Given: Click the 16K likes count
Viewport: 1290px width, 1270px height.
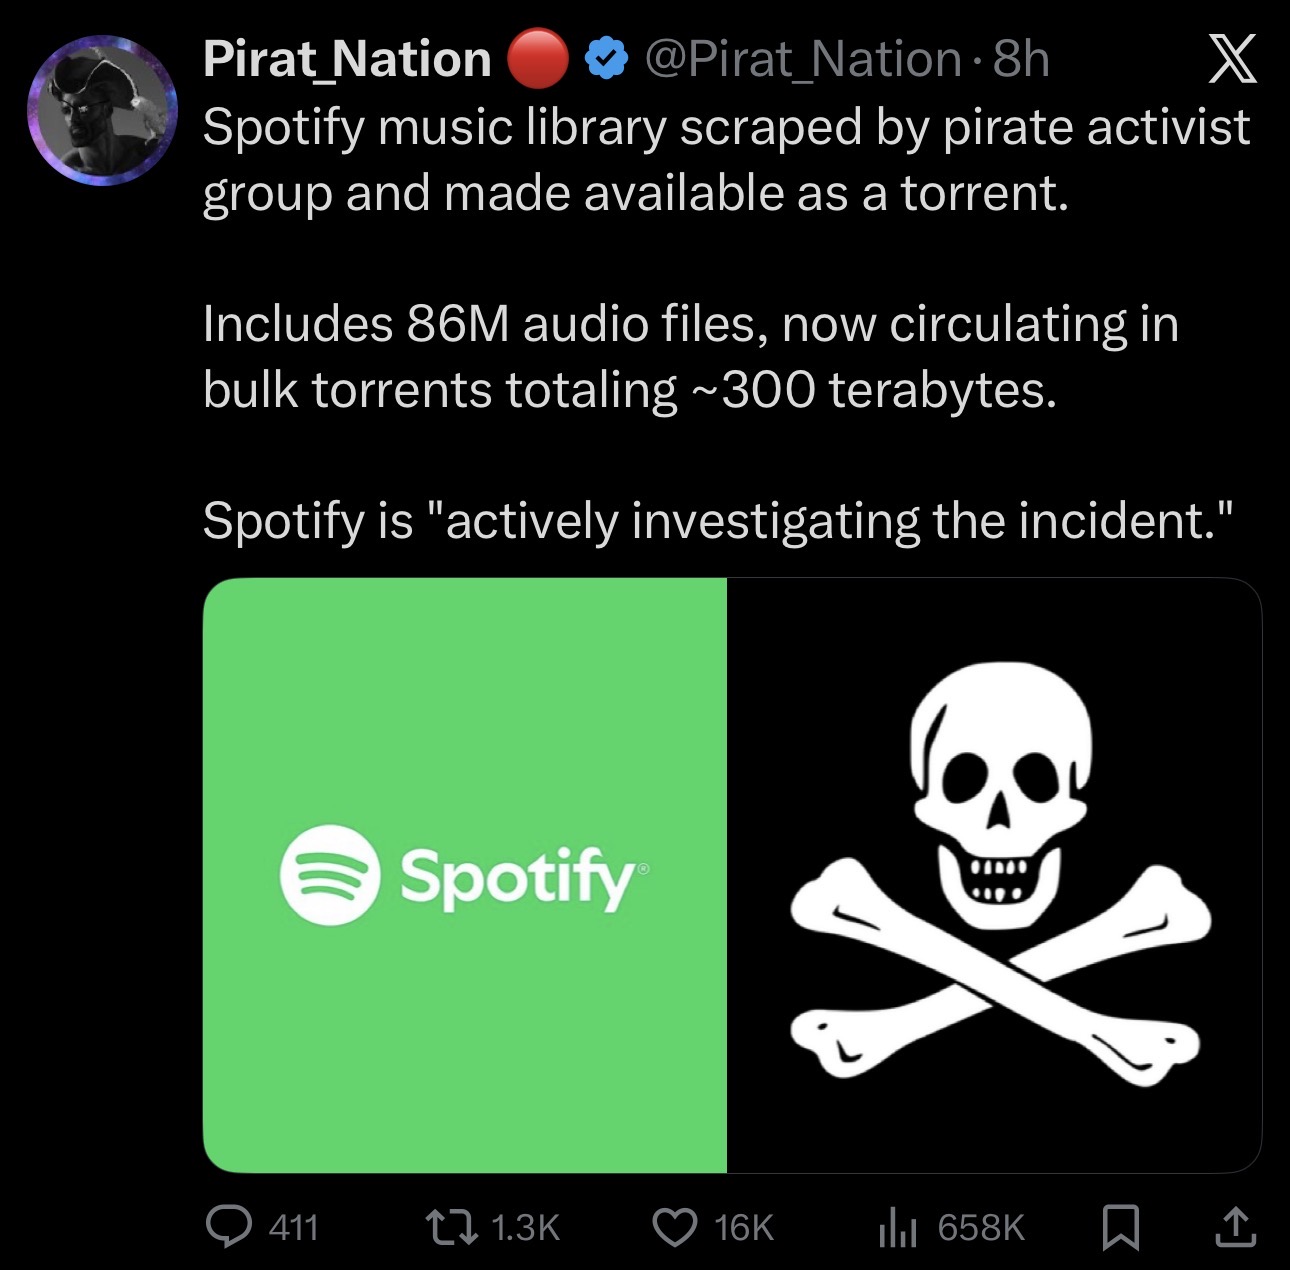Looking at the screenshot, I should [x=744, y=1227].
